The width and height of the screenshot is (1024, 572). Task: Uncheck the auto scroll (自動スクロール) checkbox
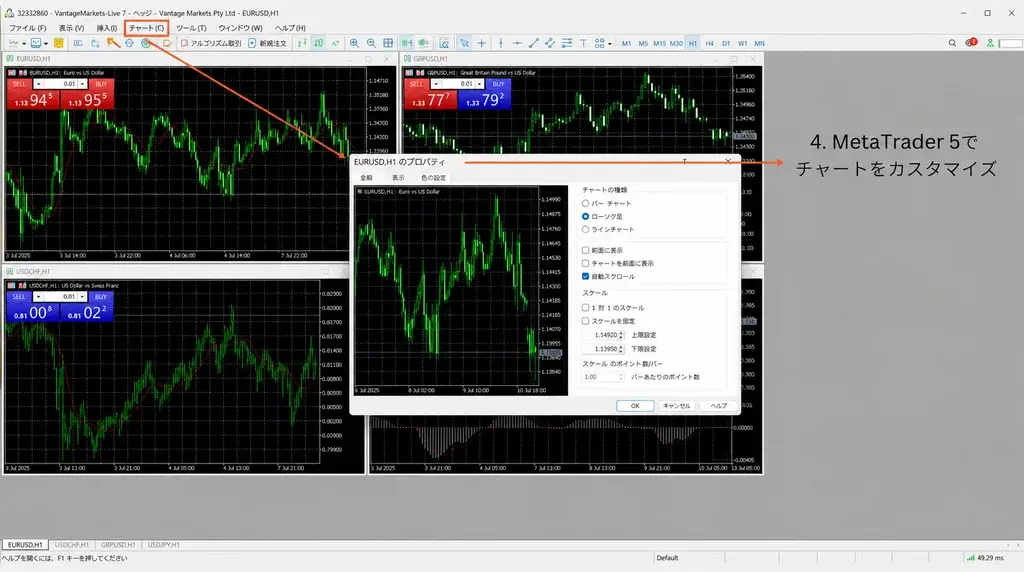585,276
